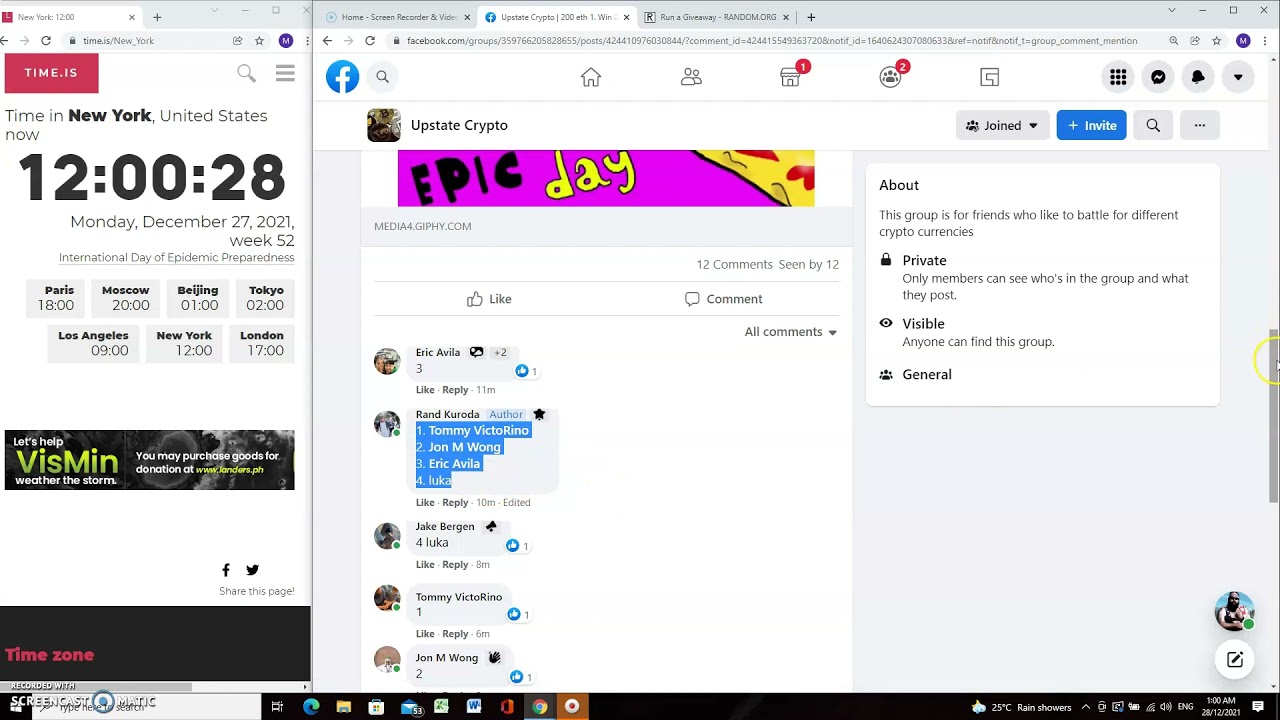Share Time.is page on Facebook icon
This screenshot has width=1280, height=720.
coord(226,570)
